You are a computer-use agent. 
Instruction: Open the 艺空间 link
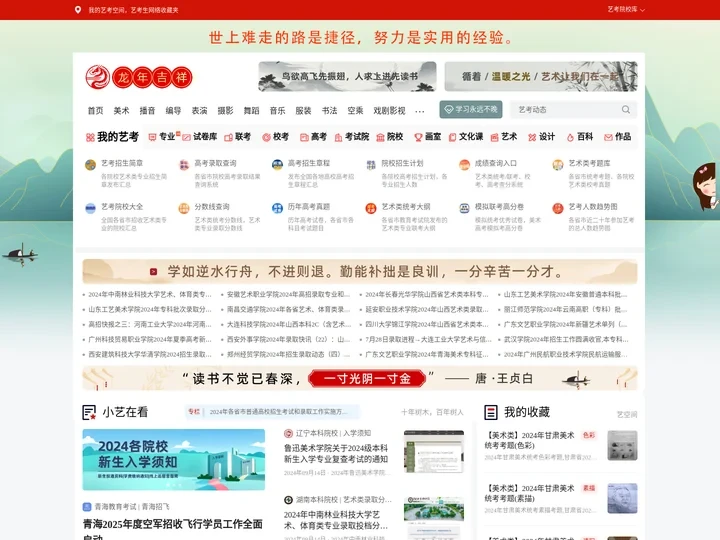click(627, 415)
